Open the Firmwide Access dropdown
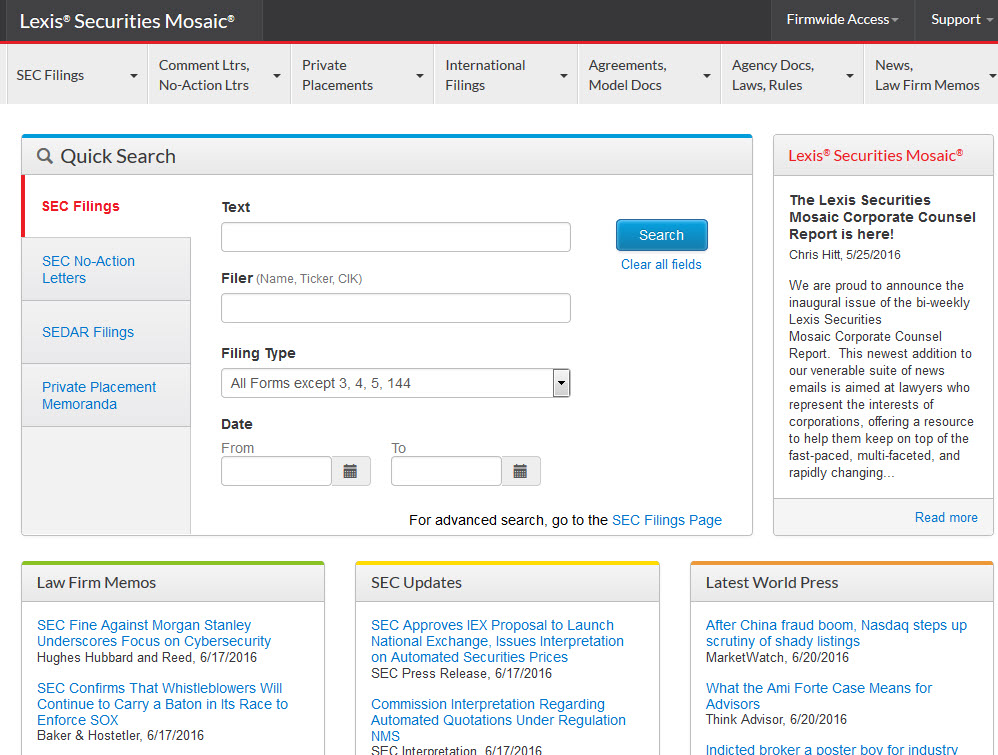Image resolution: width=998 pixels, height=755 pixels. (843, 20)
